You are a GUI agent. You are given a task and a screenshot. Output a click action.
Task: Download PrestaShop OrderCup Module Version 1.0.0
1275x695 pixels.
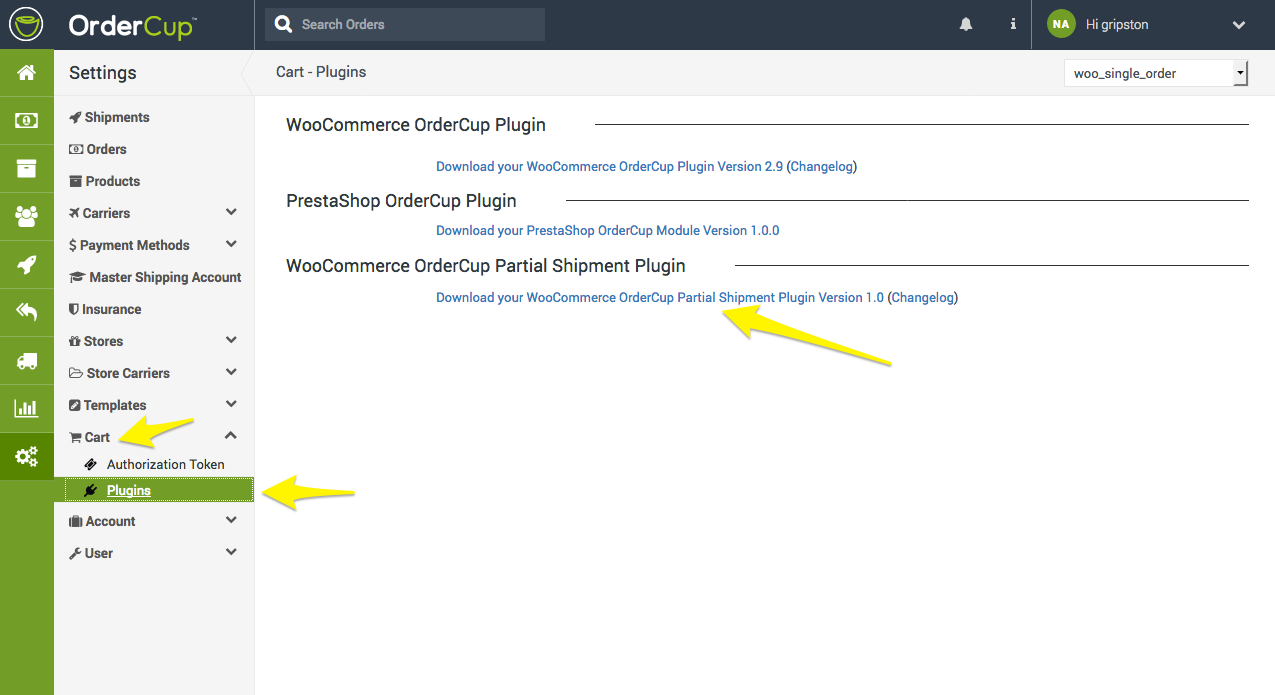click(x=607, y=230)
